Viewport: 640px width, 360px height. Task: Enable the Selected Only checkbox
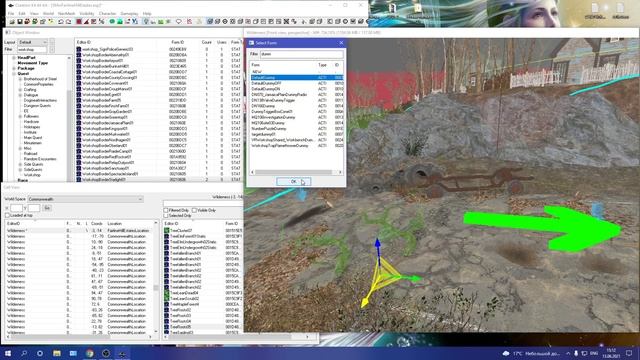(x=166, y=216)
